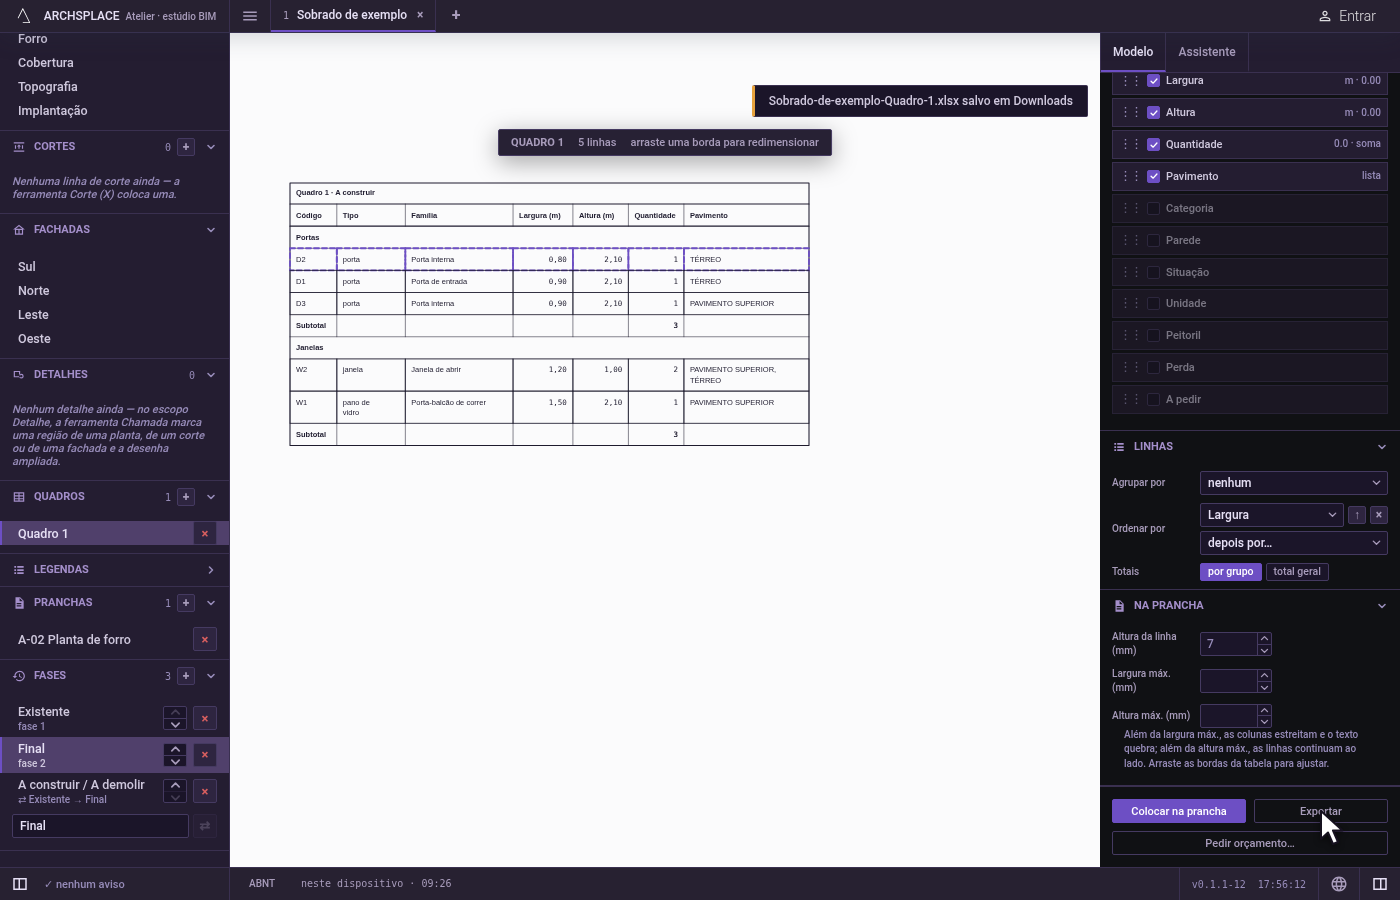The image size is (1400, 900).
Task: Remove the Largura sort criterion
Action: pos(1379,515)
